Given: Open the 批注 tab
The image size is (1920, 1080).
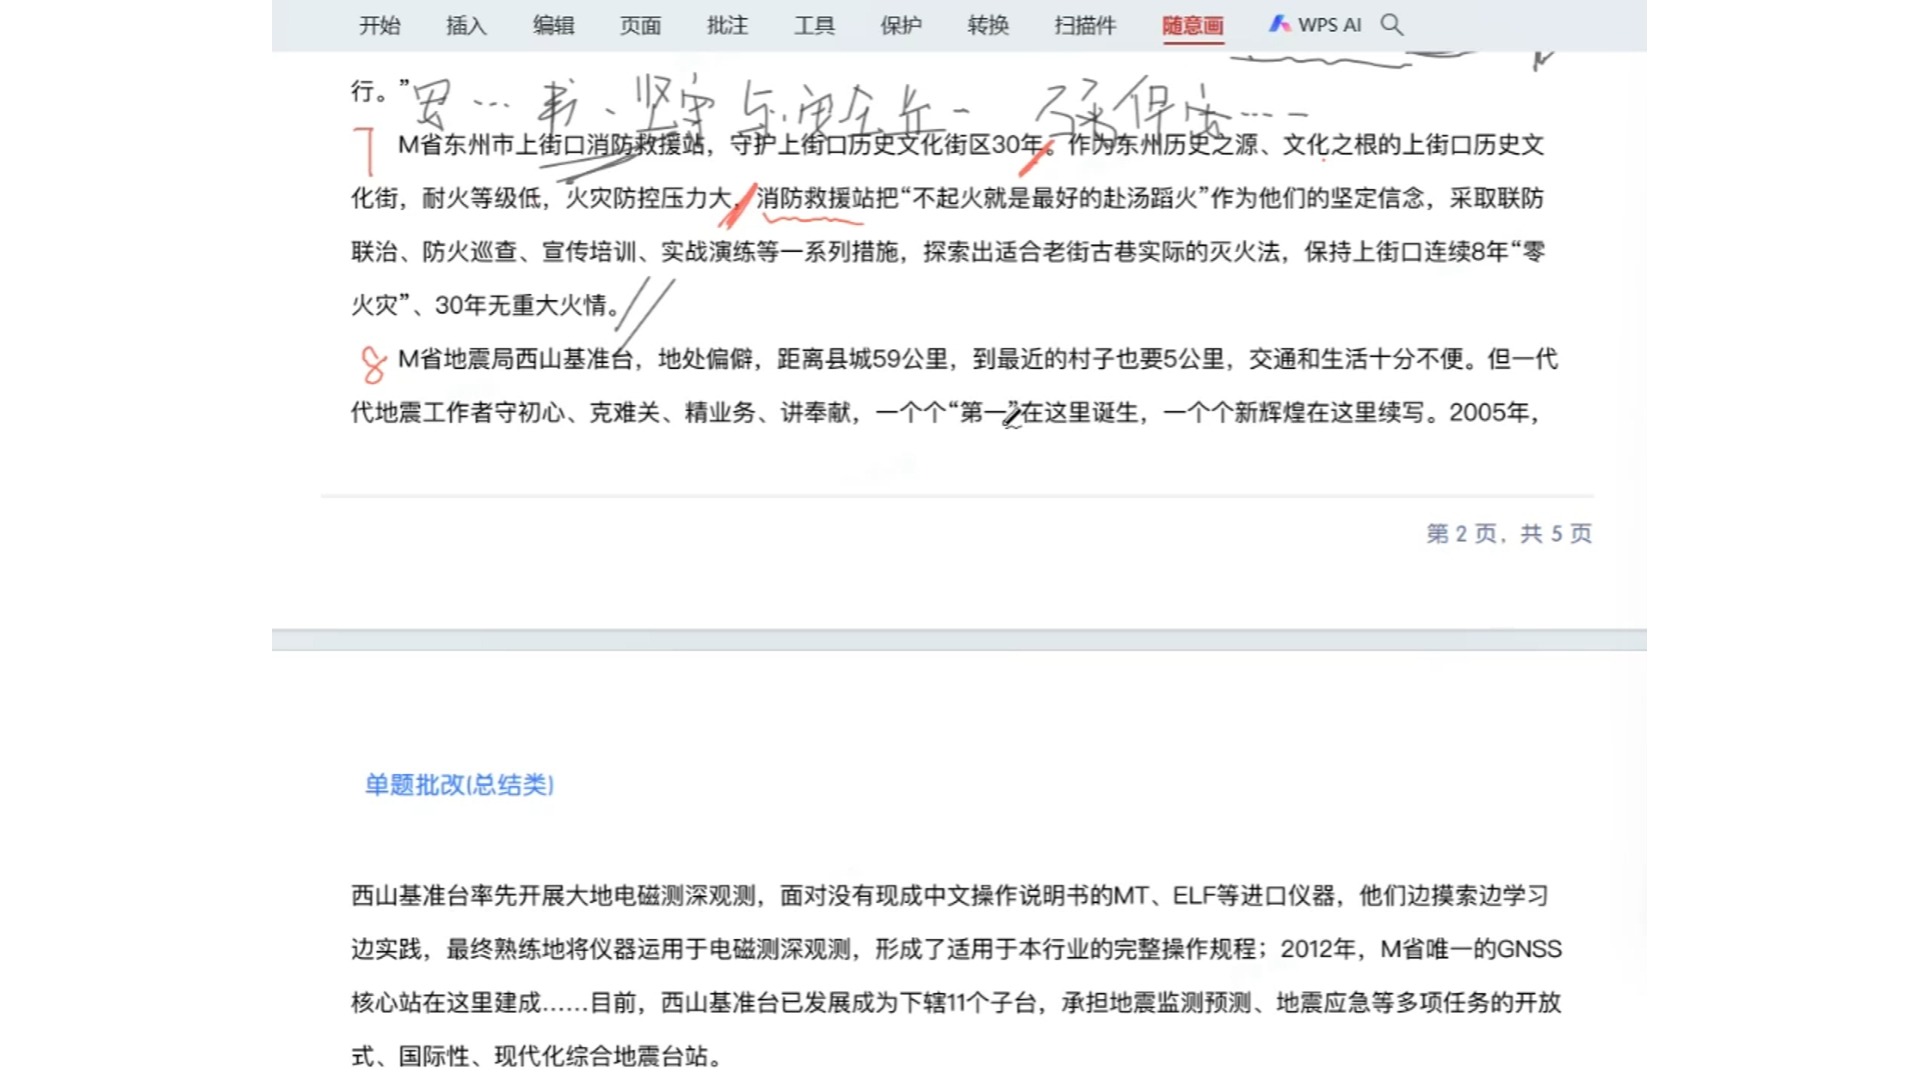Looking at the screenshot, I should 727,25.
